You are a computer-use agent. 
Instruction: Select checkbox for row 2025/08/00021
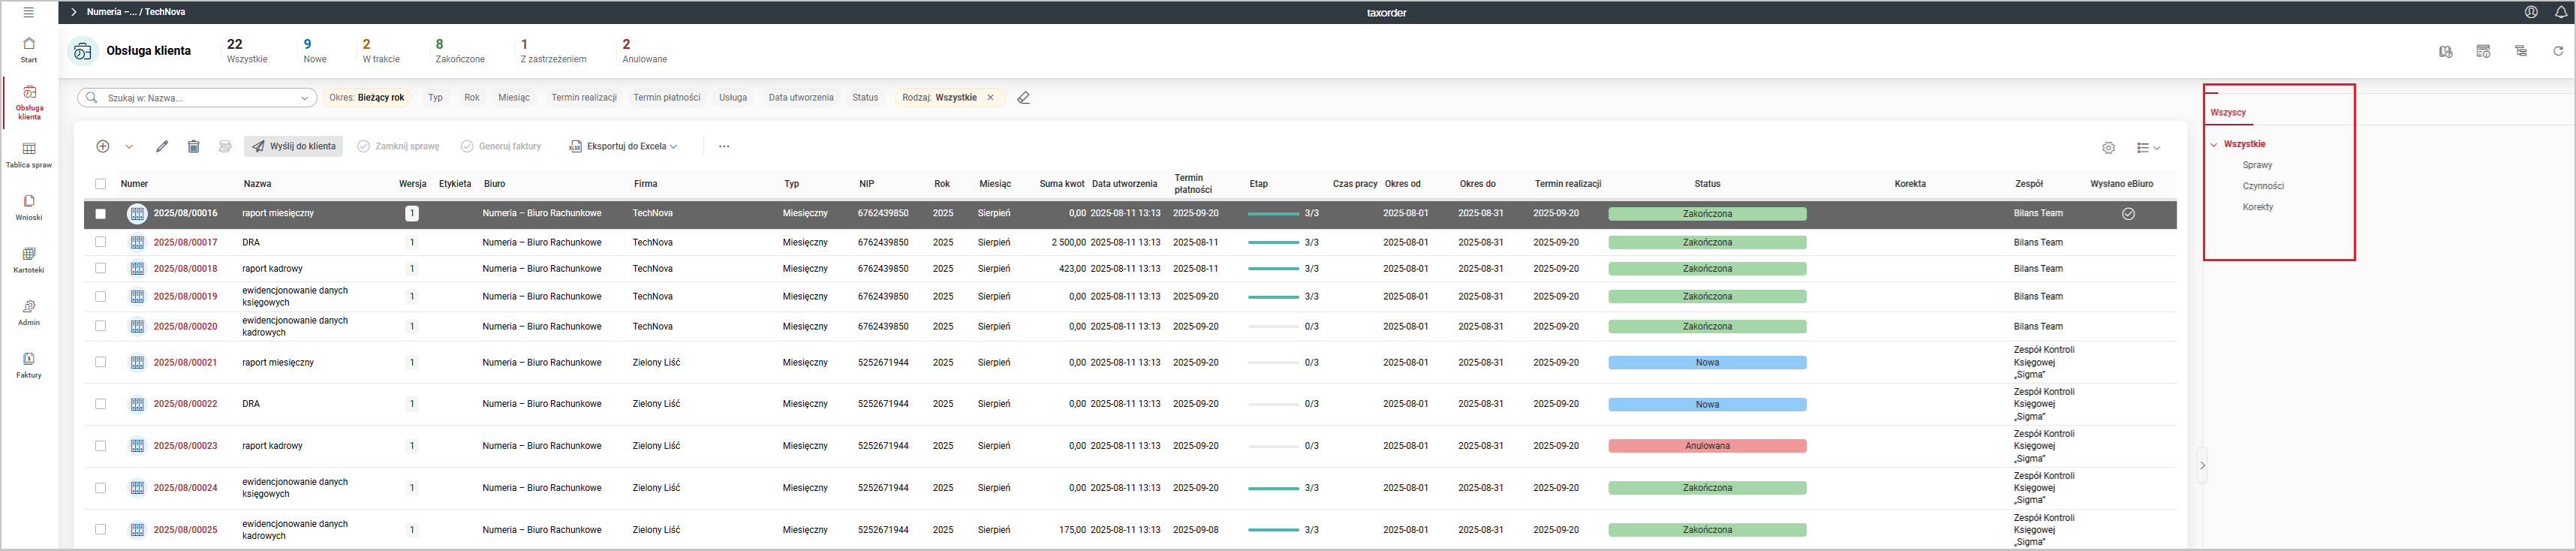point(100,362)
